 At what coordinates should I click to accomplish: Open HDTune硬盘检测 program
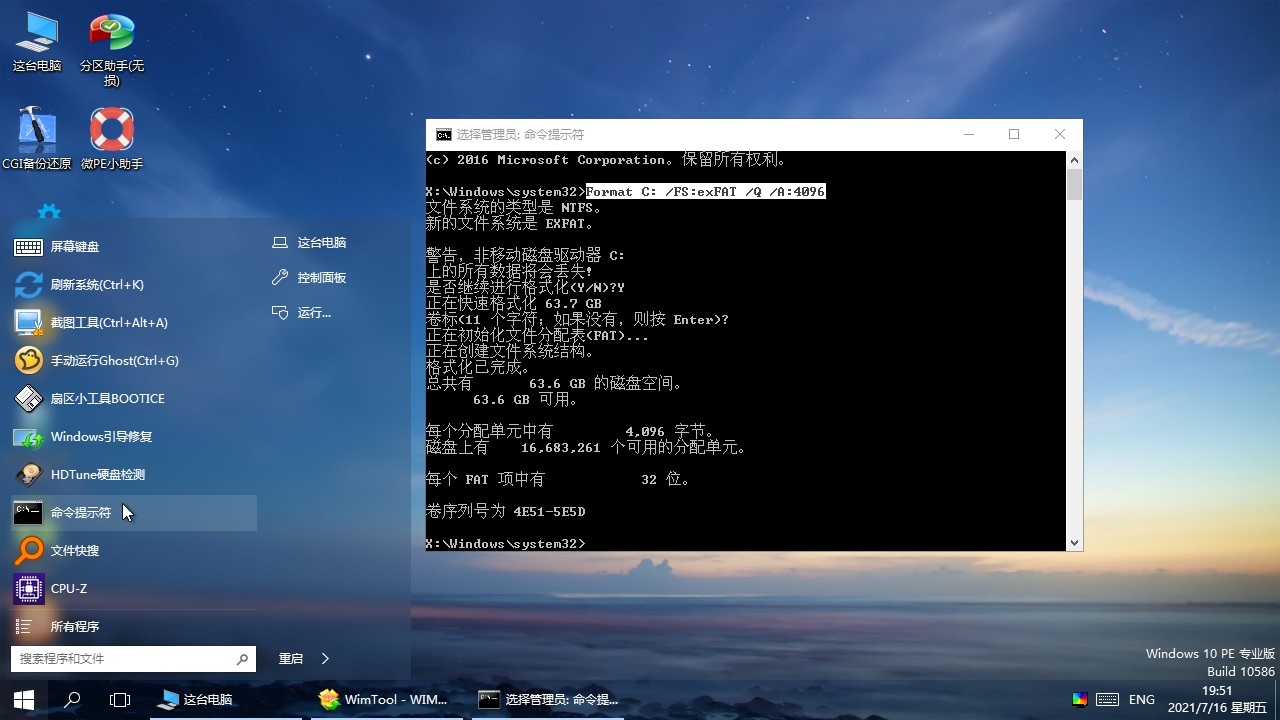tap(134, 474)
